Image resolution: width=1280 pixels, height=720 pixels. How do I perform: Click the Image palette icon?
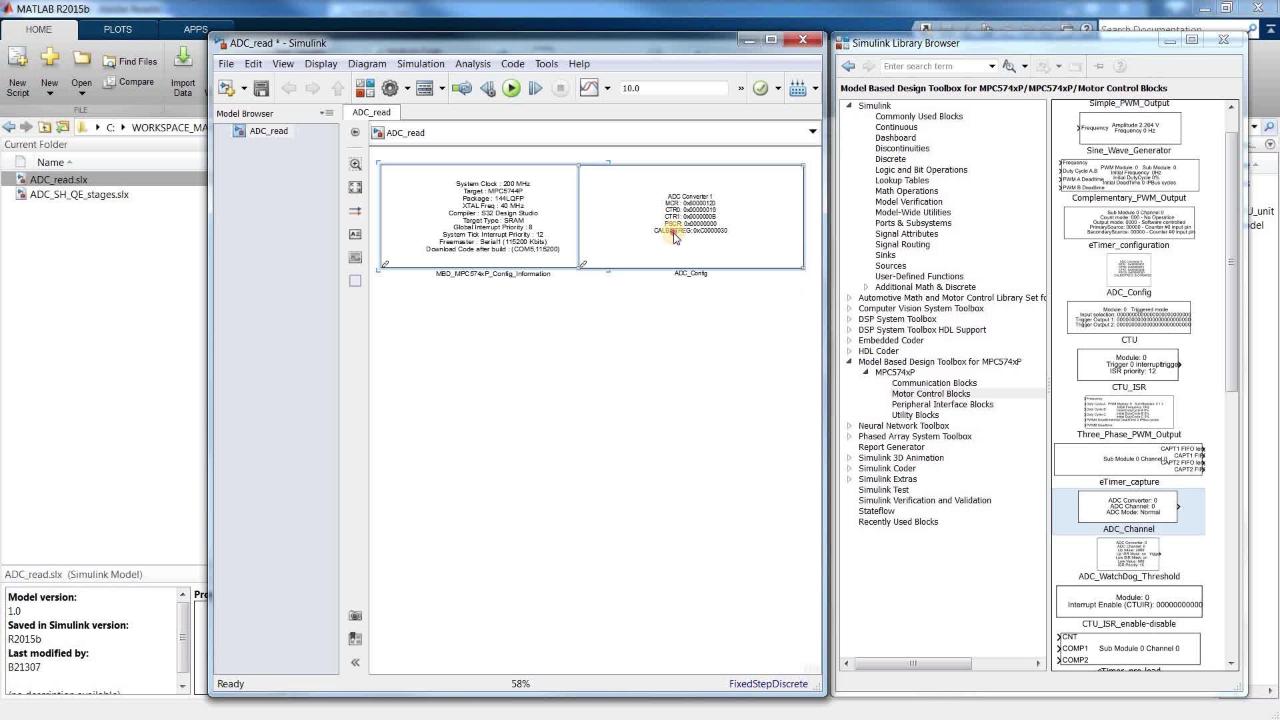pyautogui.click(x=355, y=257)
